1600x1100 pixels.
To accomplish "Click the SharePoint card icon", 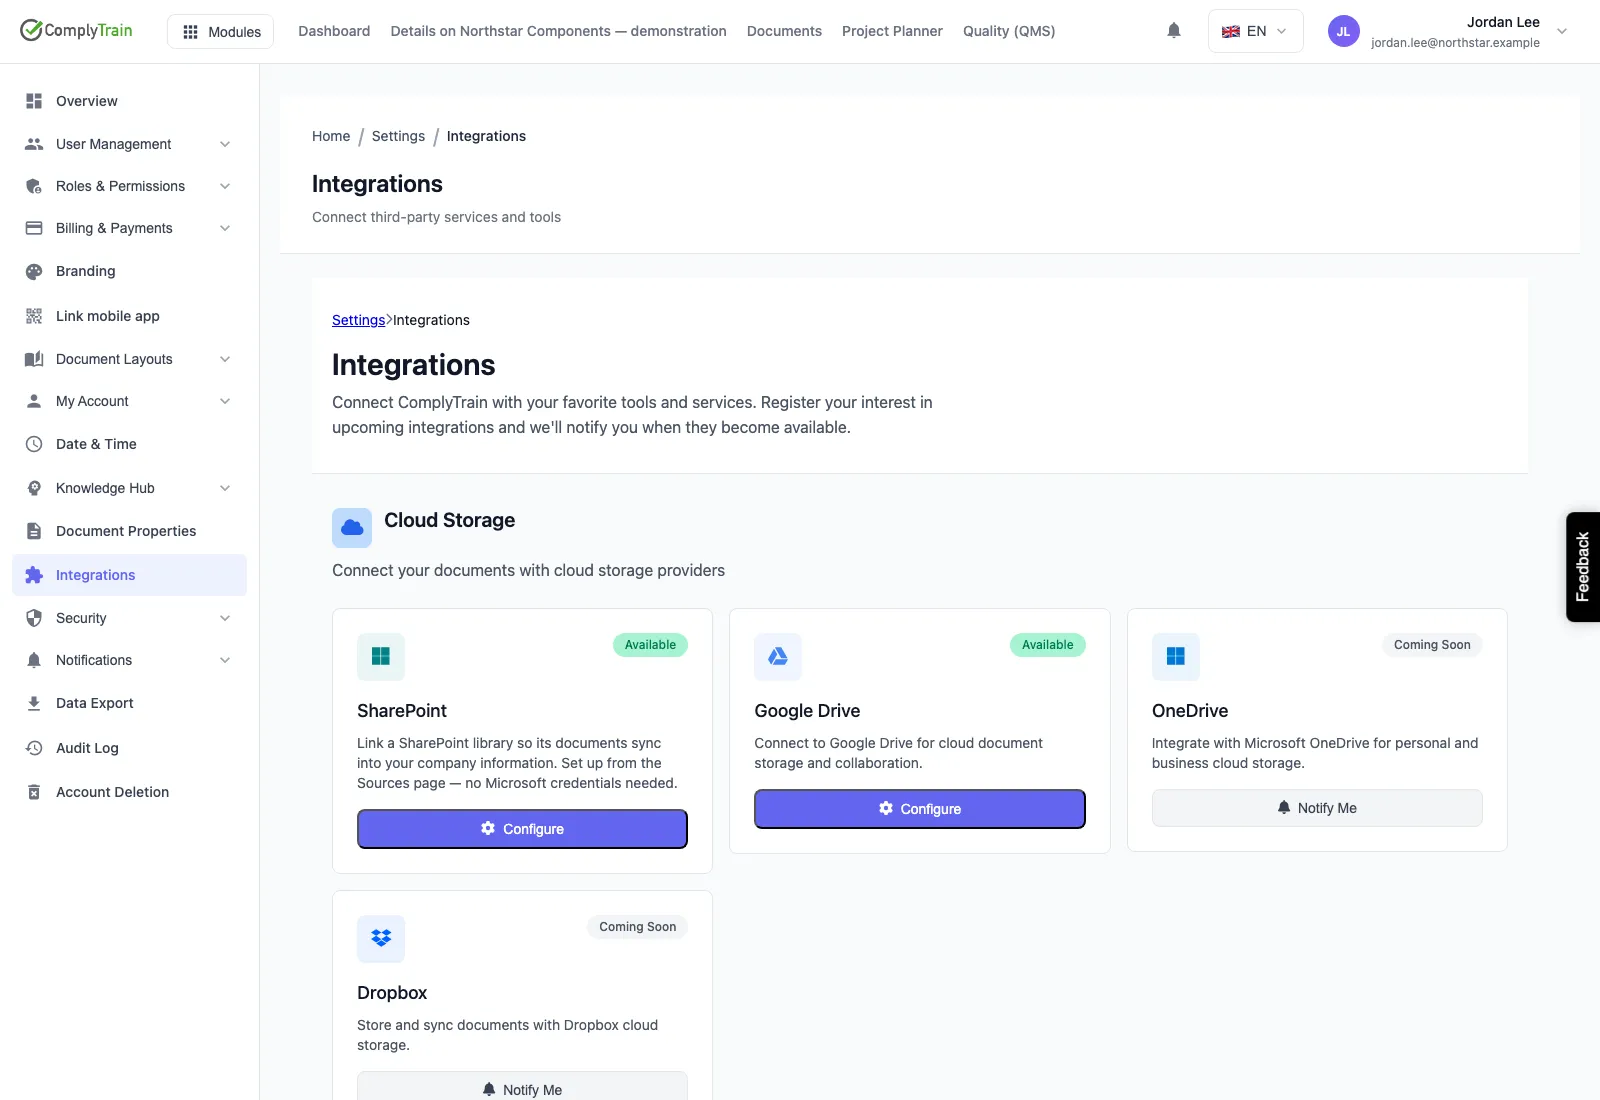I will point(381,657).
